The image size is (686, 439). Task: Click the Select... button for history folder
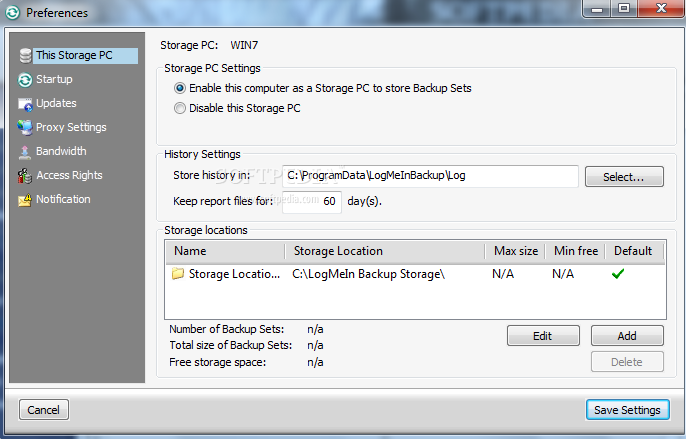click(x=624, y=177)
